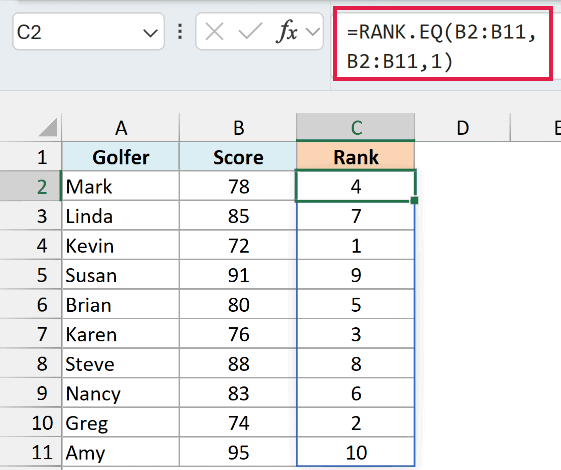Click Nancy's score of 83

(238, 393)
